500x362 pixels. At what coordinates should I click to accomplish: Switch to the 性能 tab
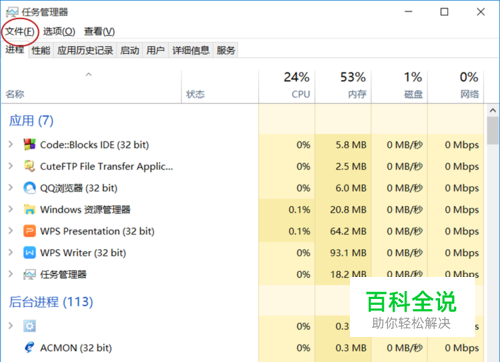(x=41, y=50)
